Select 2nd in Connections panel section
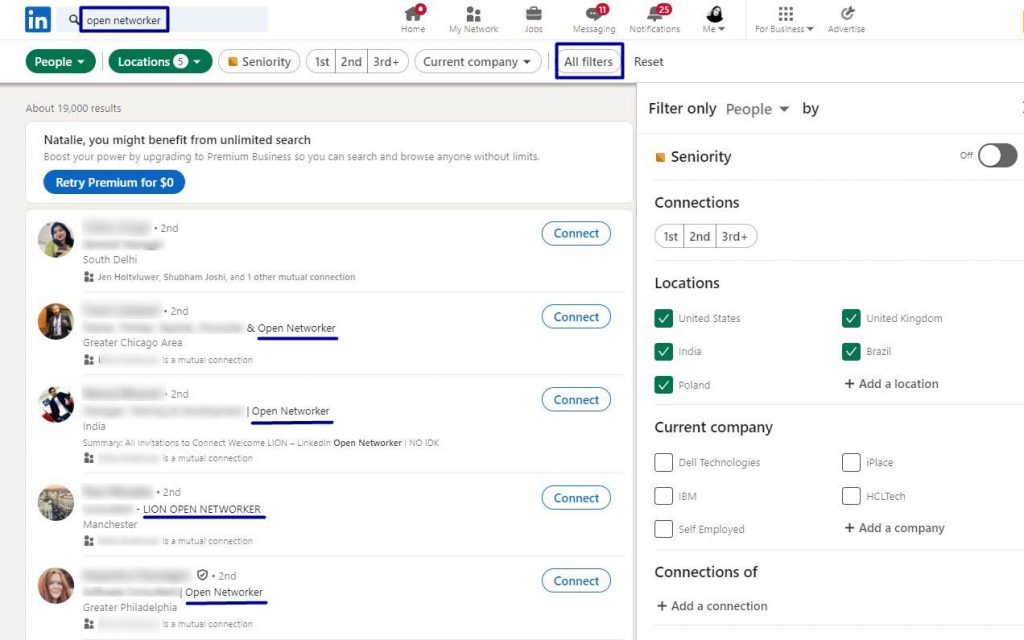 click(699, 236)
